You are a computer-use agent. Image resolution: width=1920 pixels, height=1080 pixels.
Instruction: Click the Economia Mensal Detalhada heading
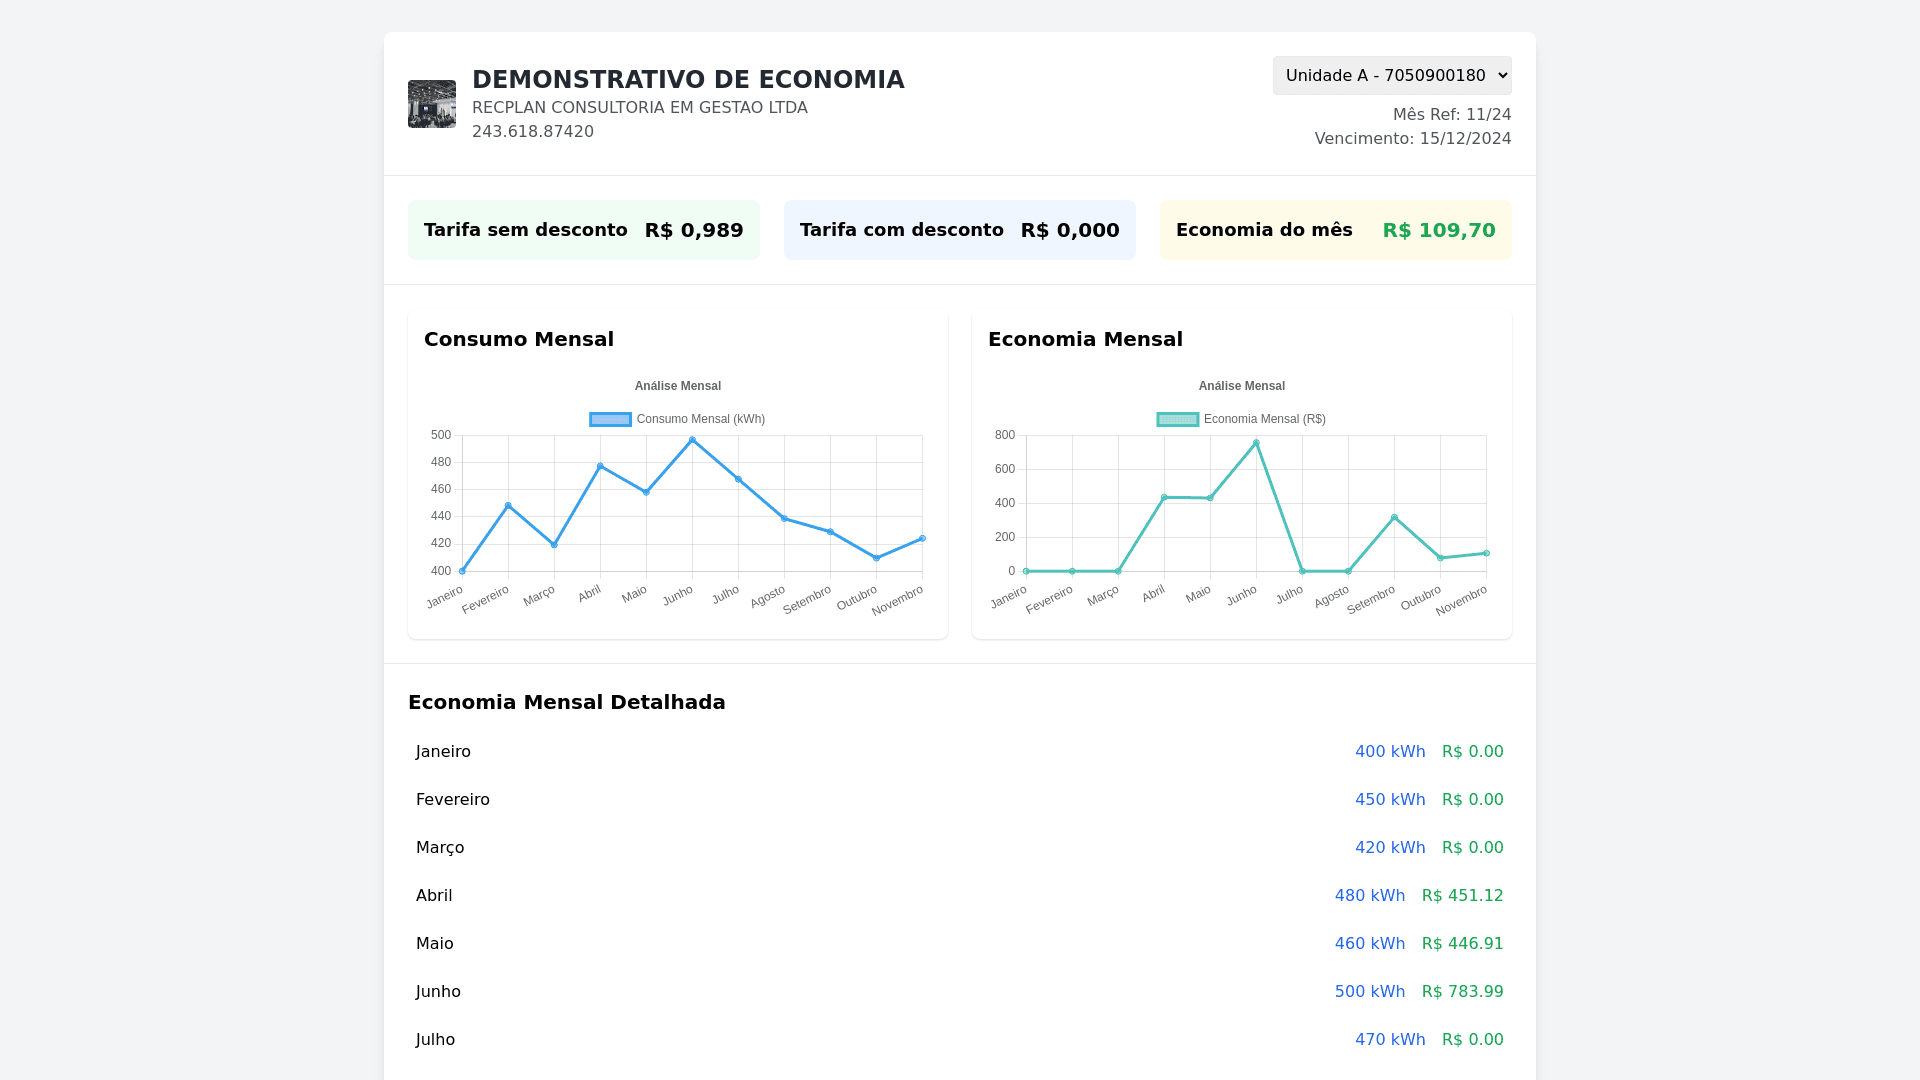click(x=566, y=702)
